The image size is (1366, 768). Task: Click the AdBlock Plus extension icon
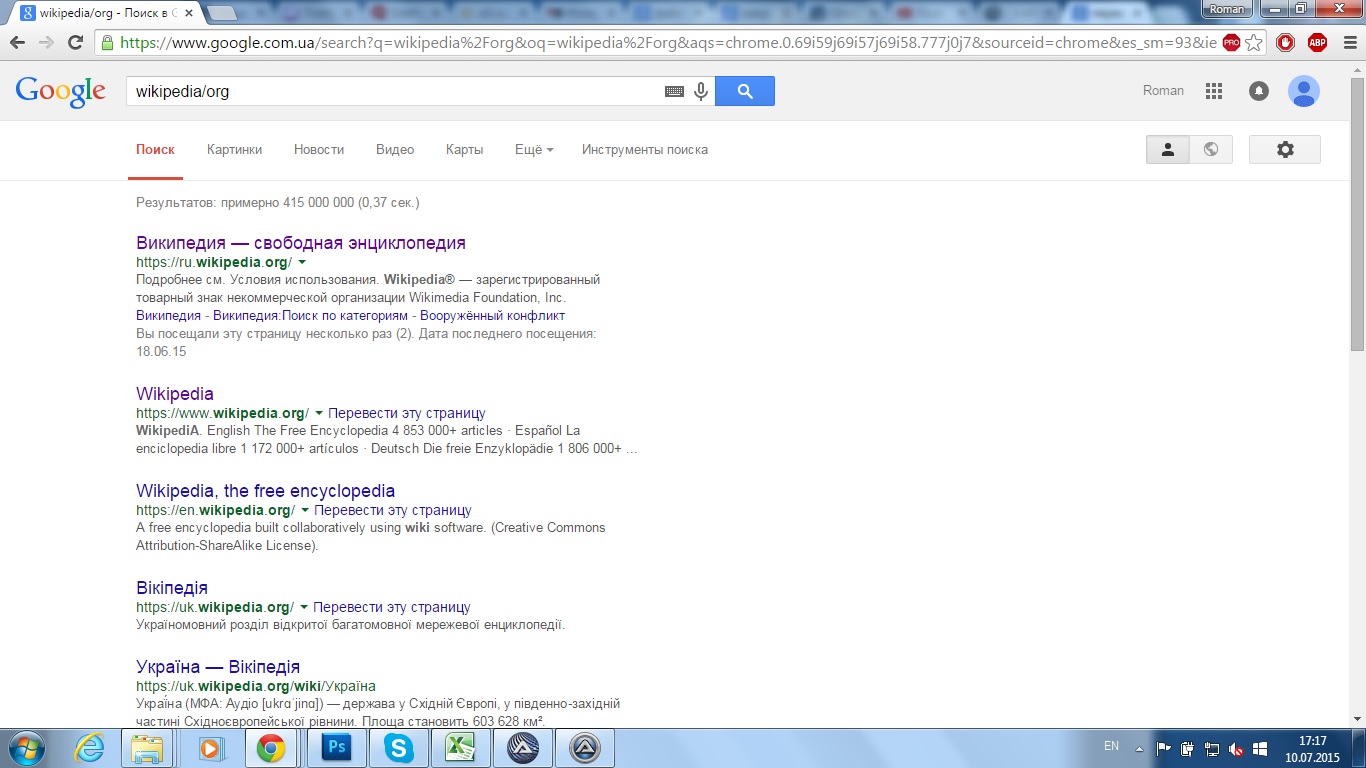click(x=1317, y=43)
